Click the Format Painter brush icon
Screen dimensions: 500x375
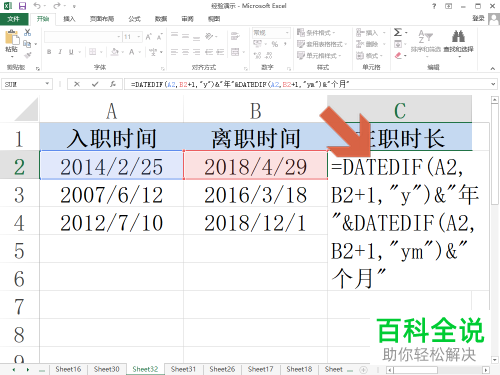pos(28,55)
